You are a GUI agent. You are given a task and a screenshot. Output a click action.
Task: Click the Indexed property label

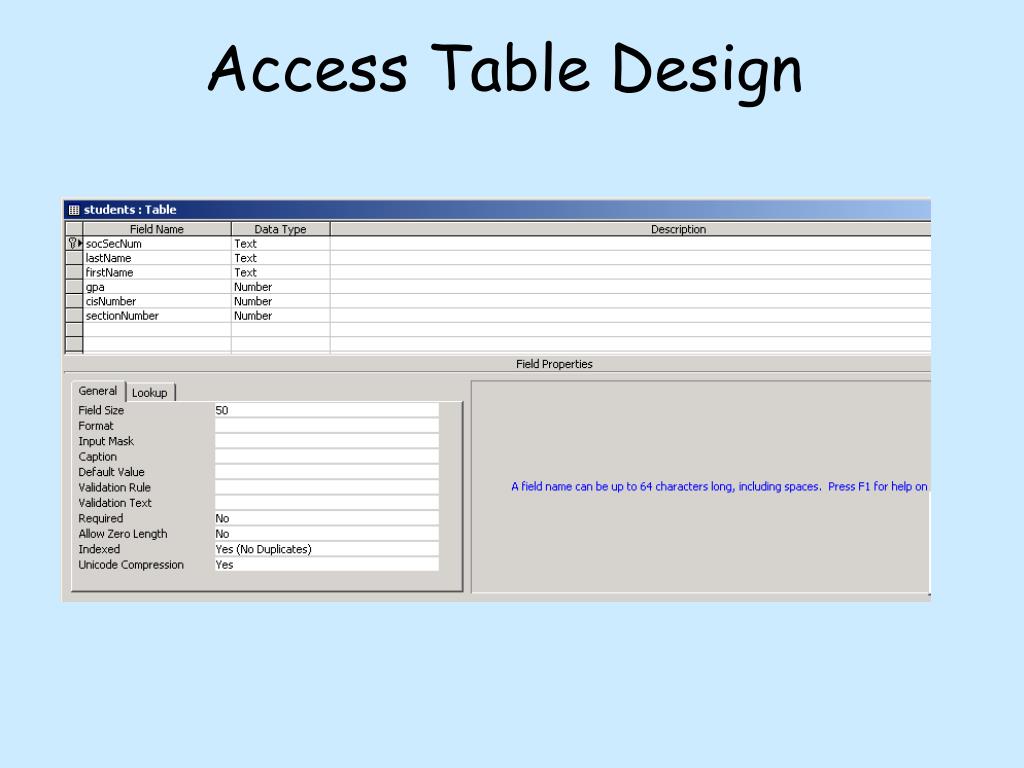[x=99, y=549]
